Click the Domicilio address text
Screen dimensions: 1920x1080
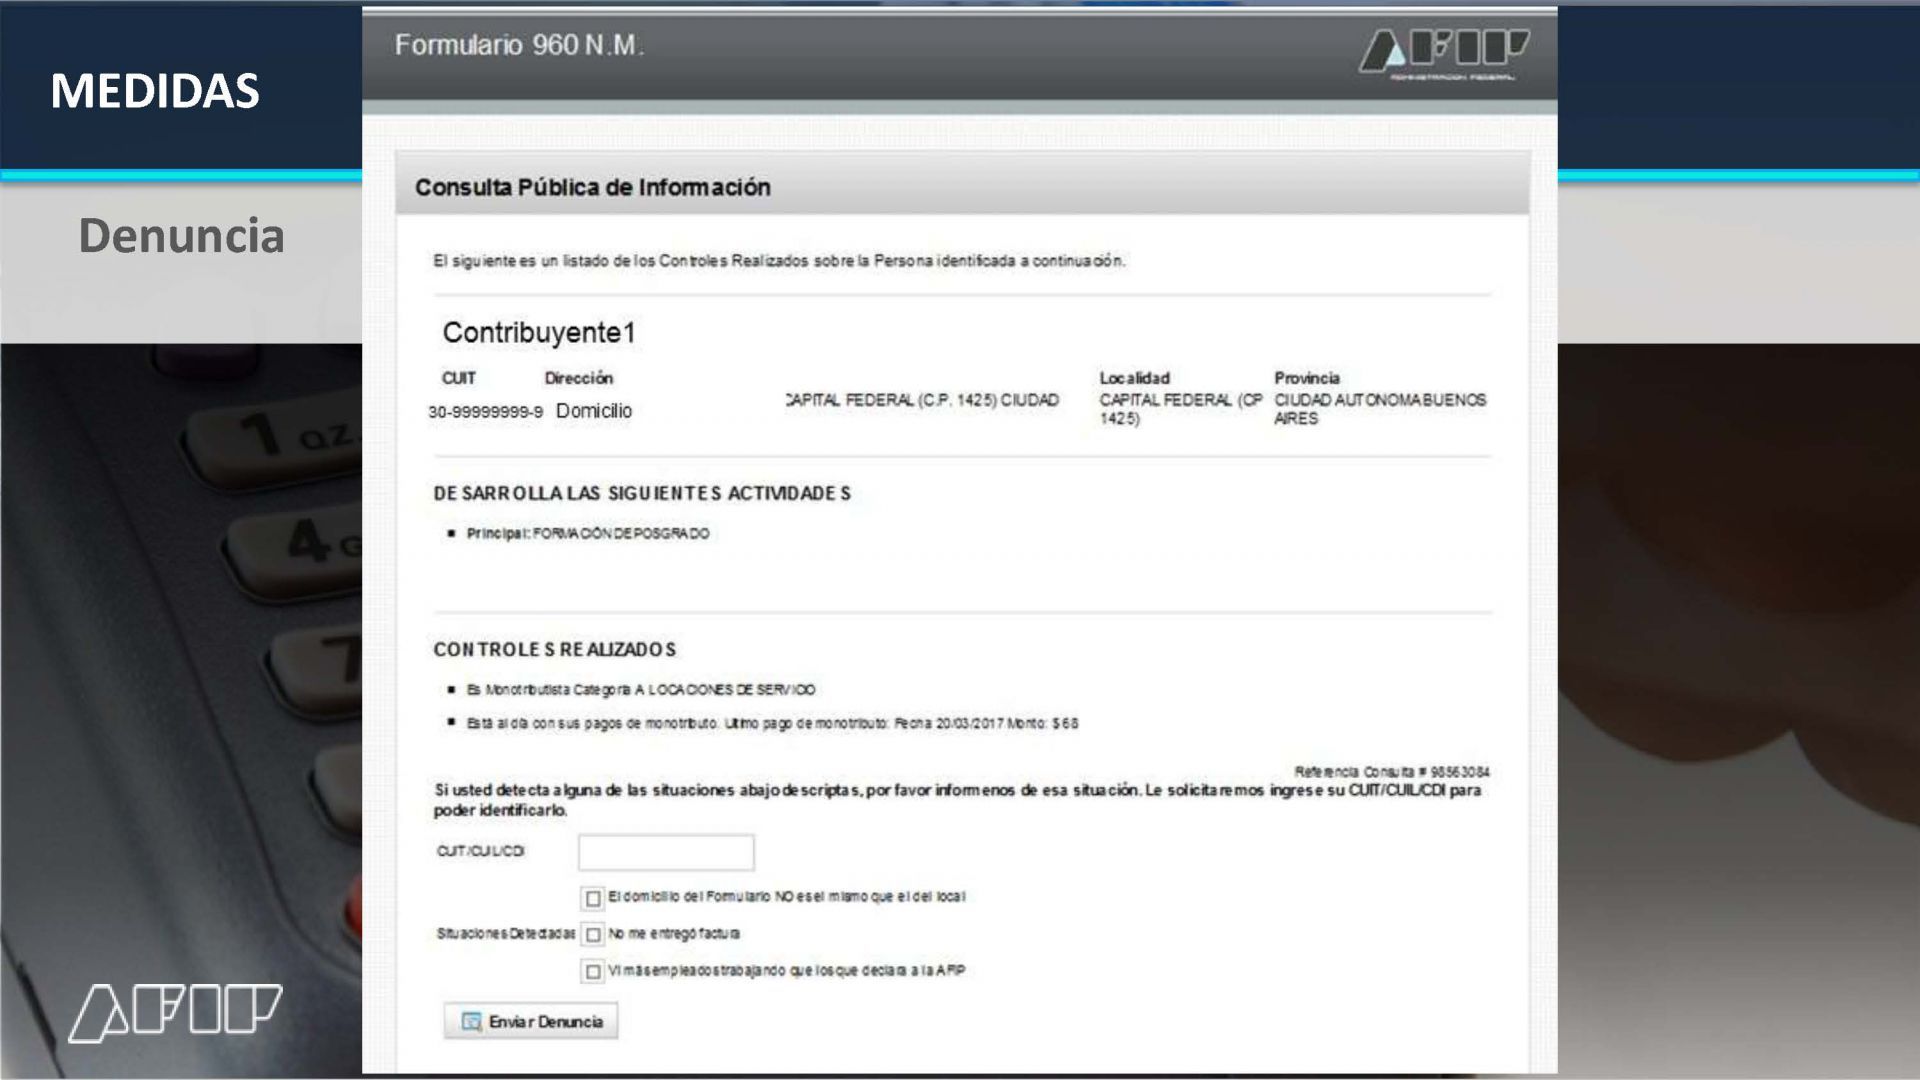point(593,411)
